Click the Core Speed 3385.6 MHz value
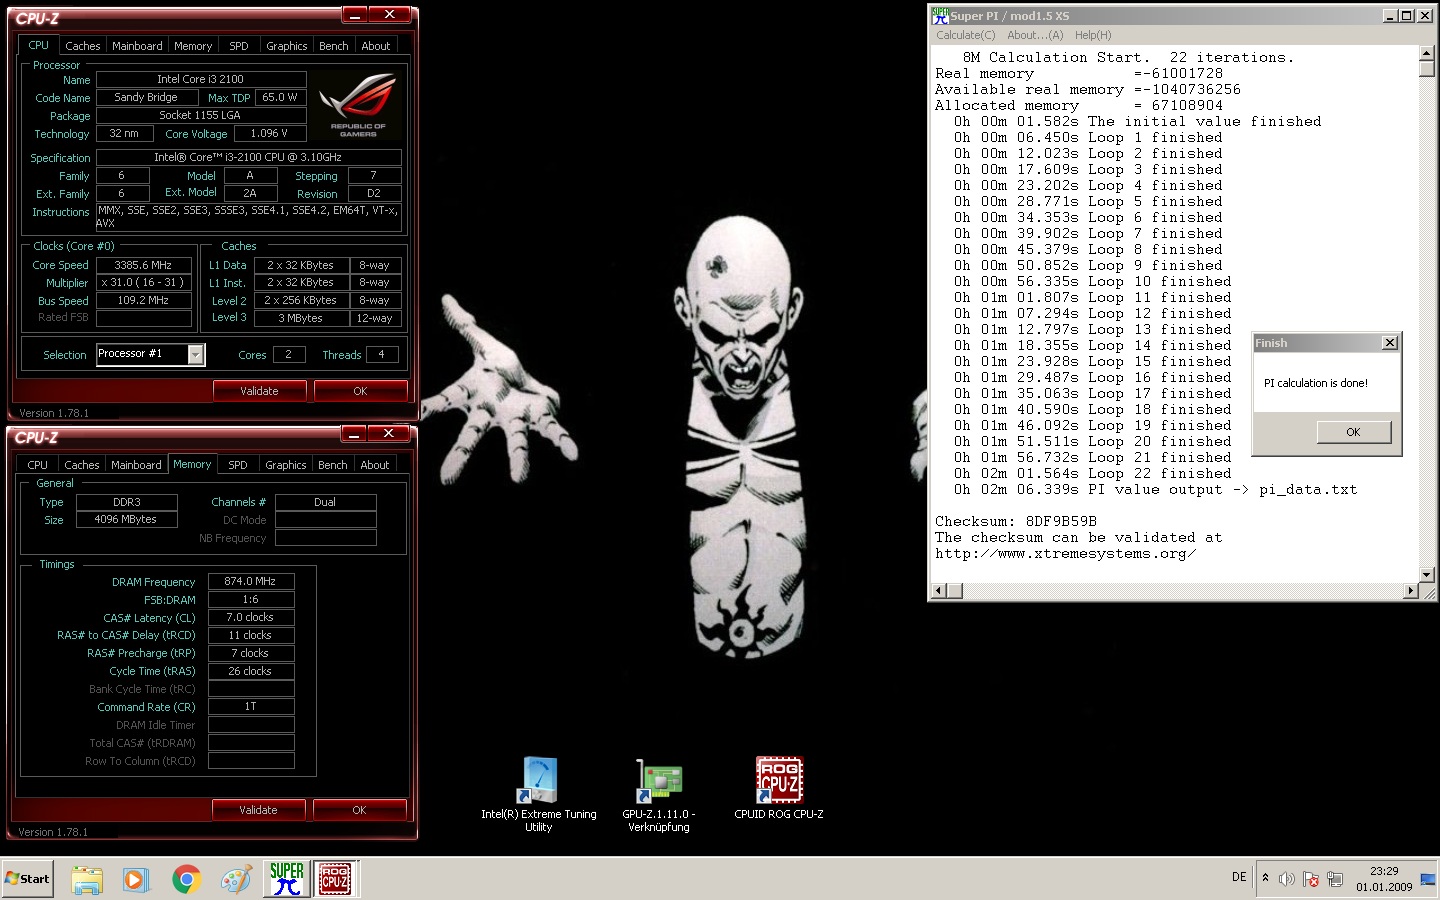This screenshot has height=900, width=1440. coord(143,265)
